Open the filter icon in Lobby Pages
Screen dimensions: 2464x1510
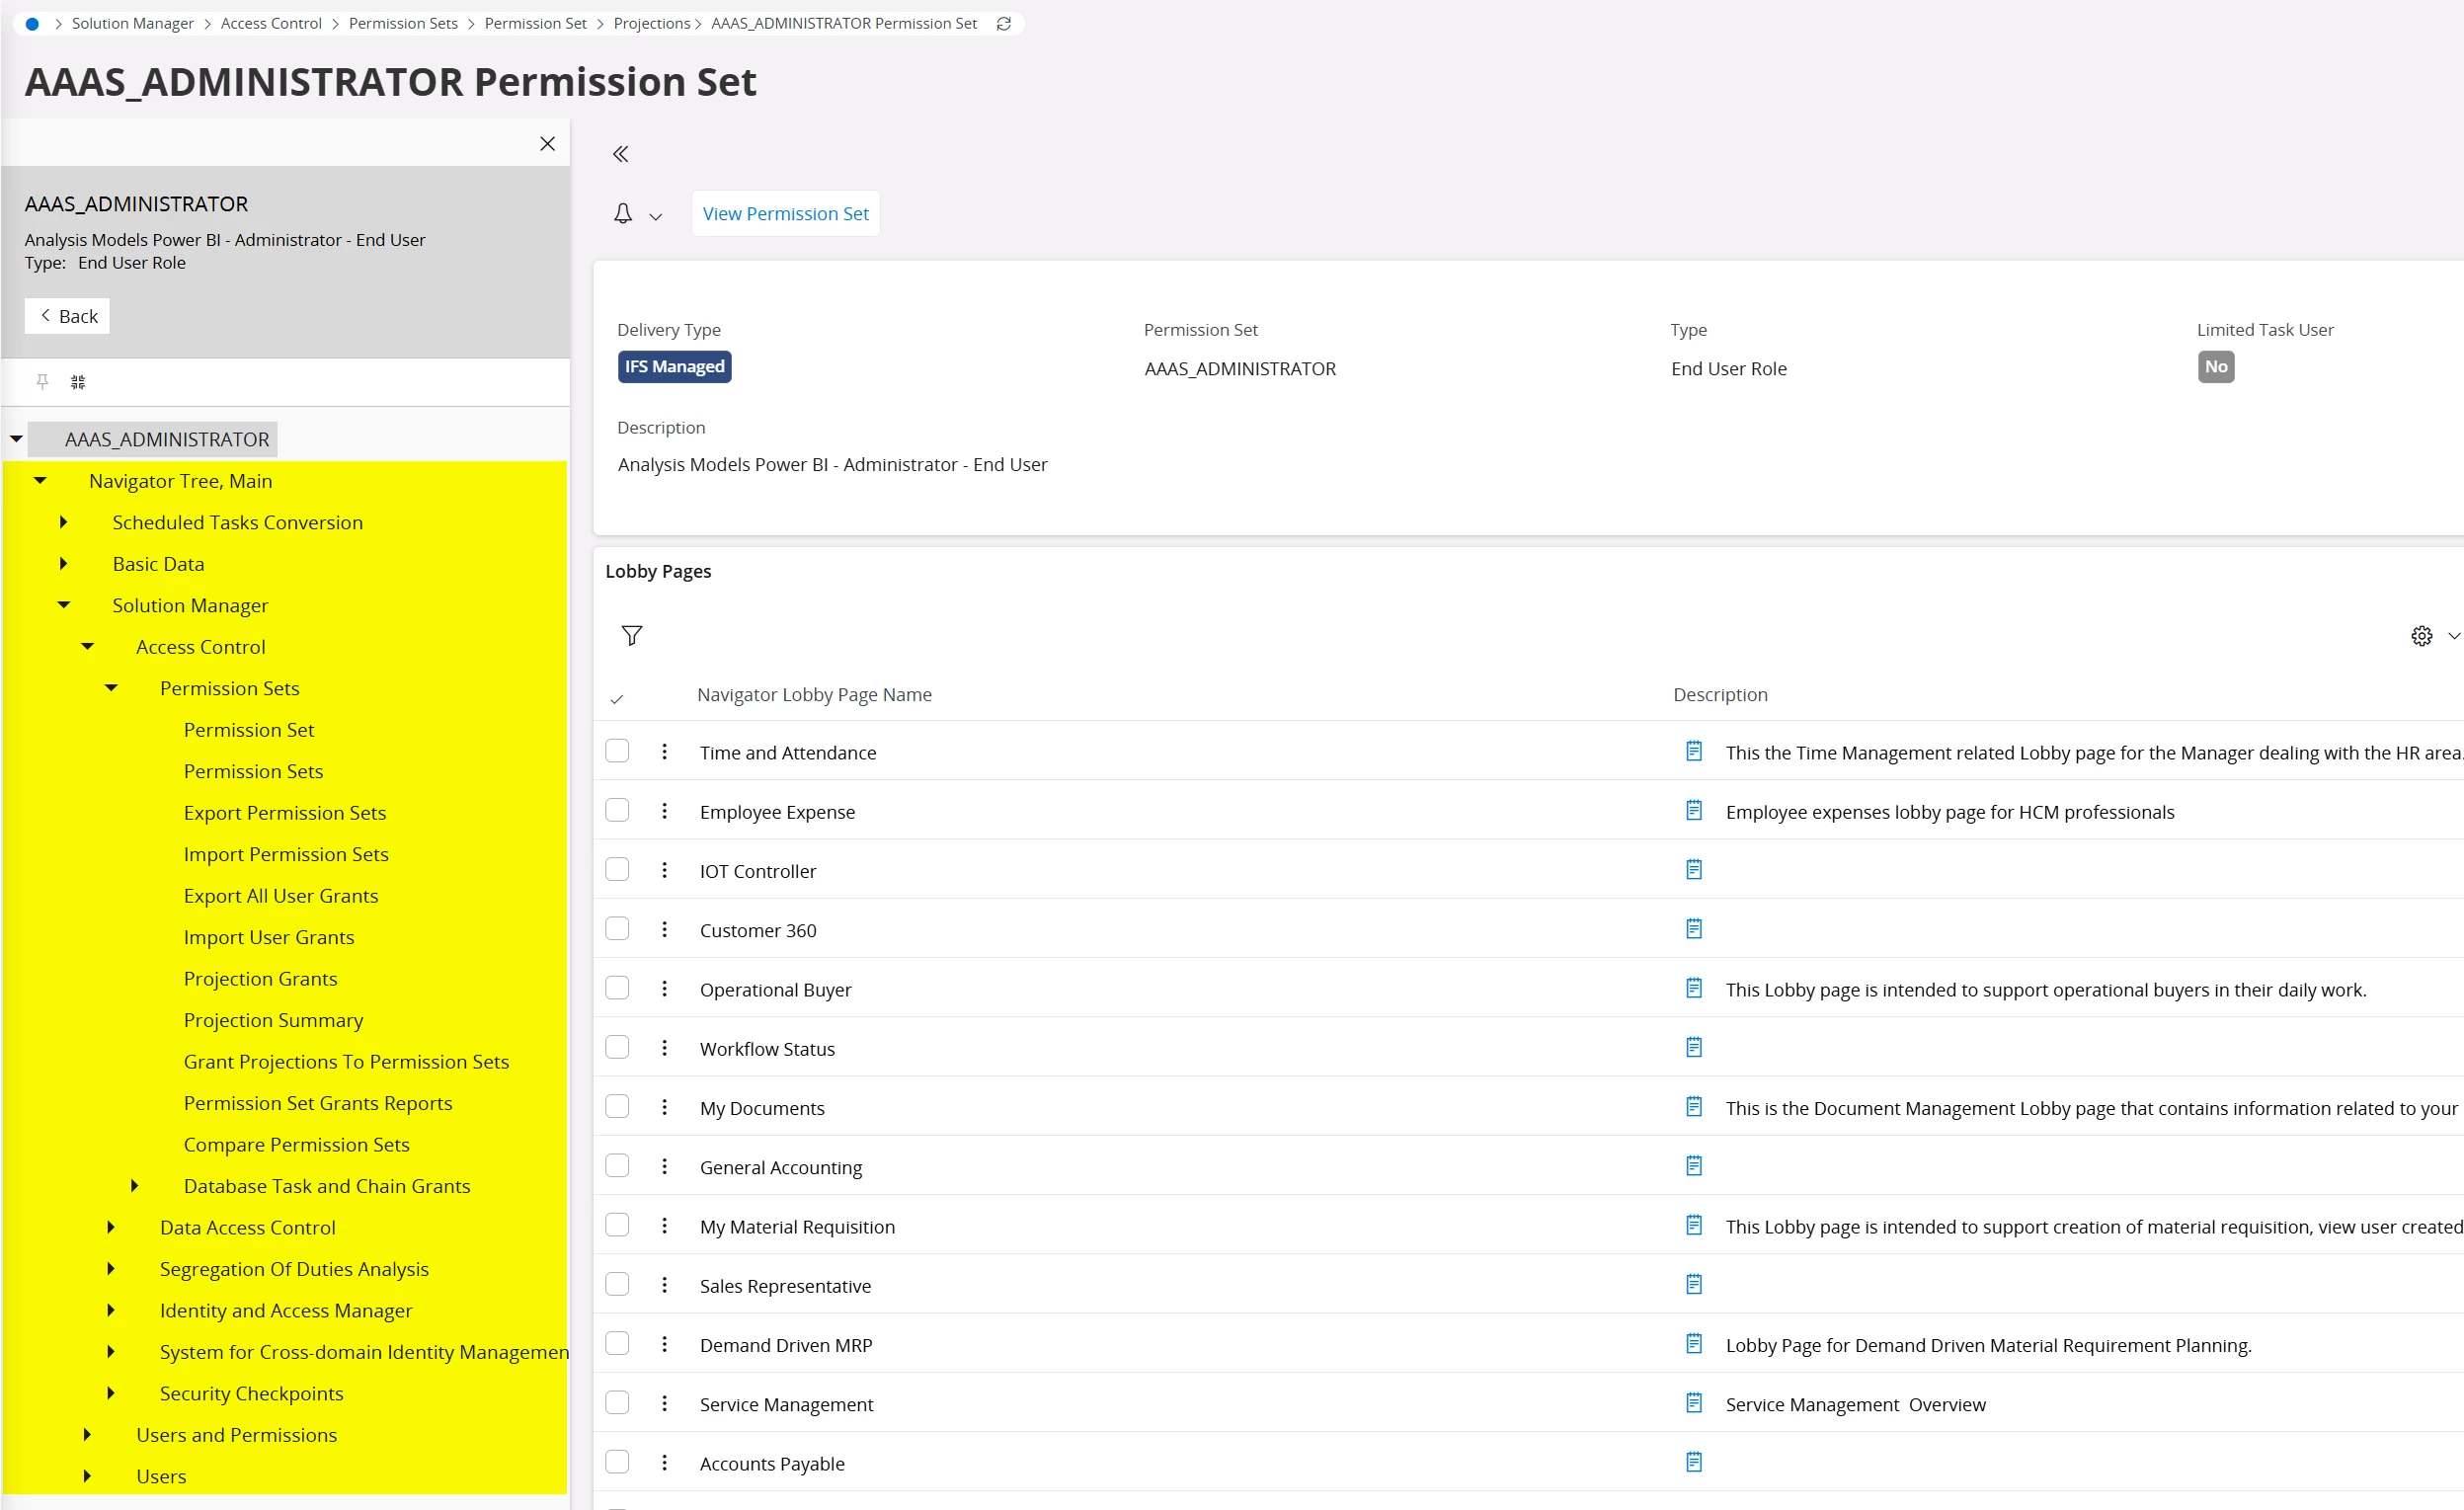tap(632, 636)
